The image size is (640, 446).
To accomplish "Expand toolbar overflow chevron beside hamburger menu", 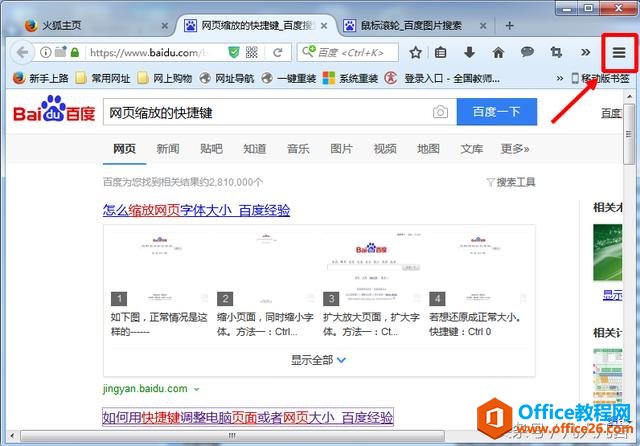I will point(585,52).
